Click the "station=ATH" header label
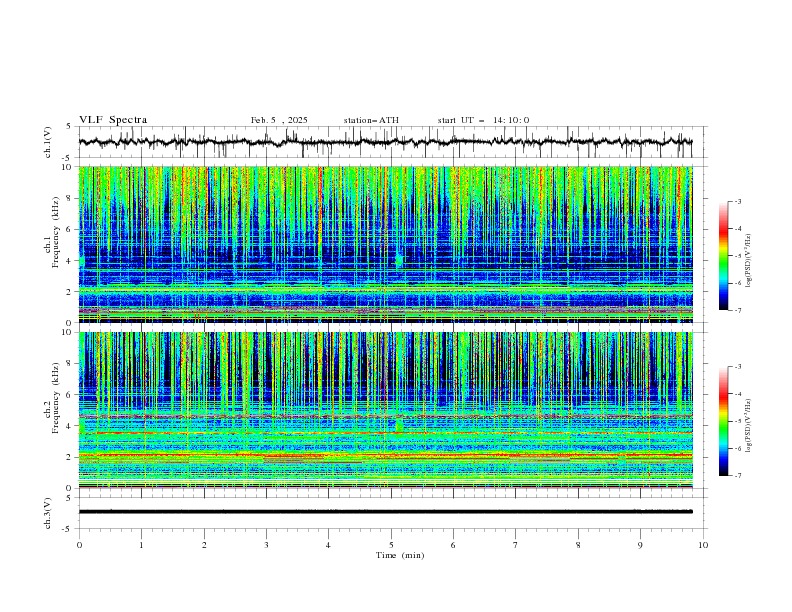This screenshot has height=612, width=792. pyautogui.click(x=371, y=120)
